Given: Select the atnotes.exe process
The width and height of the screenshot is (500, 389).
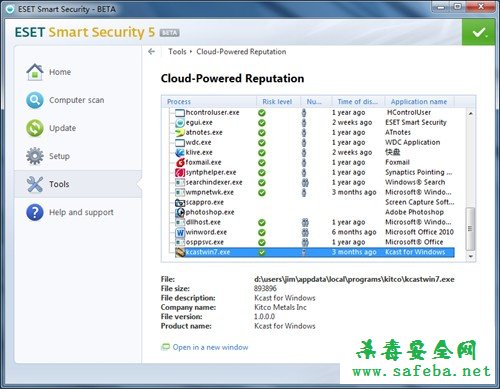Looking at the screenshot, I should tap(314, 132).
